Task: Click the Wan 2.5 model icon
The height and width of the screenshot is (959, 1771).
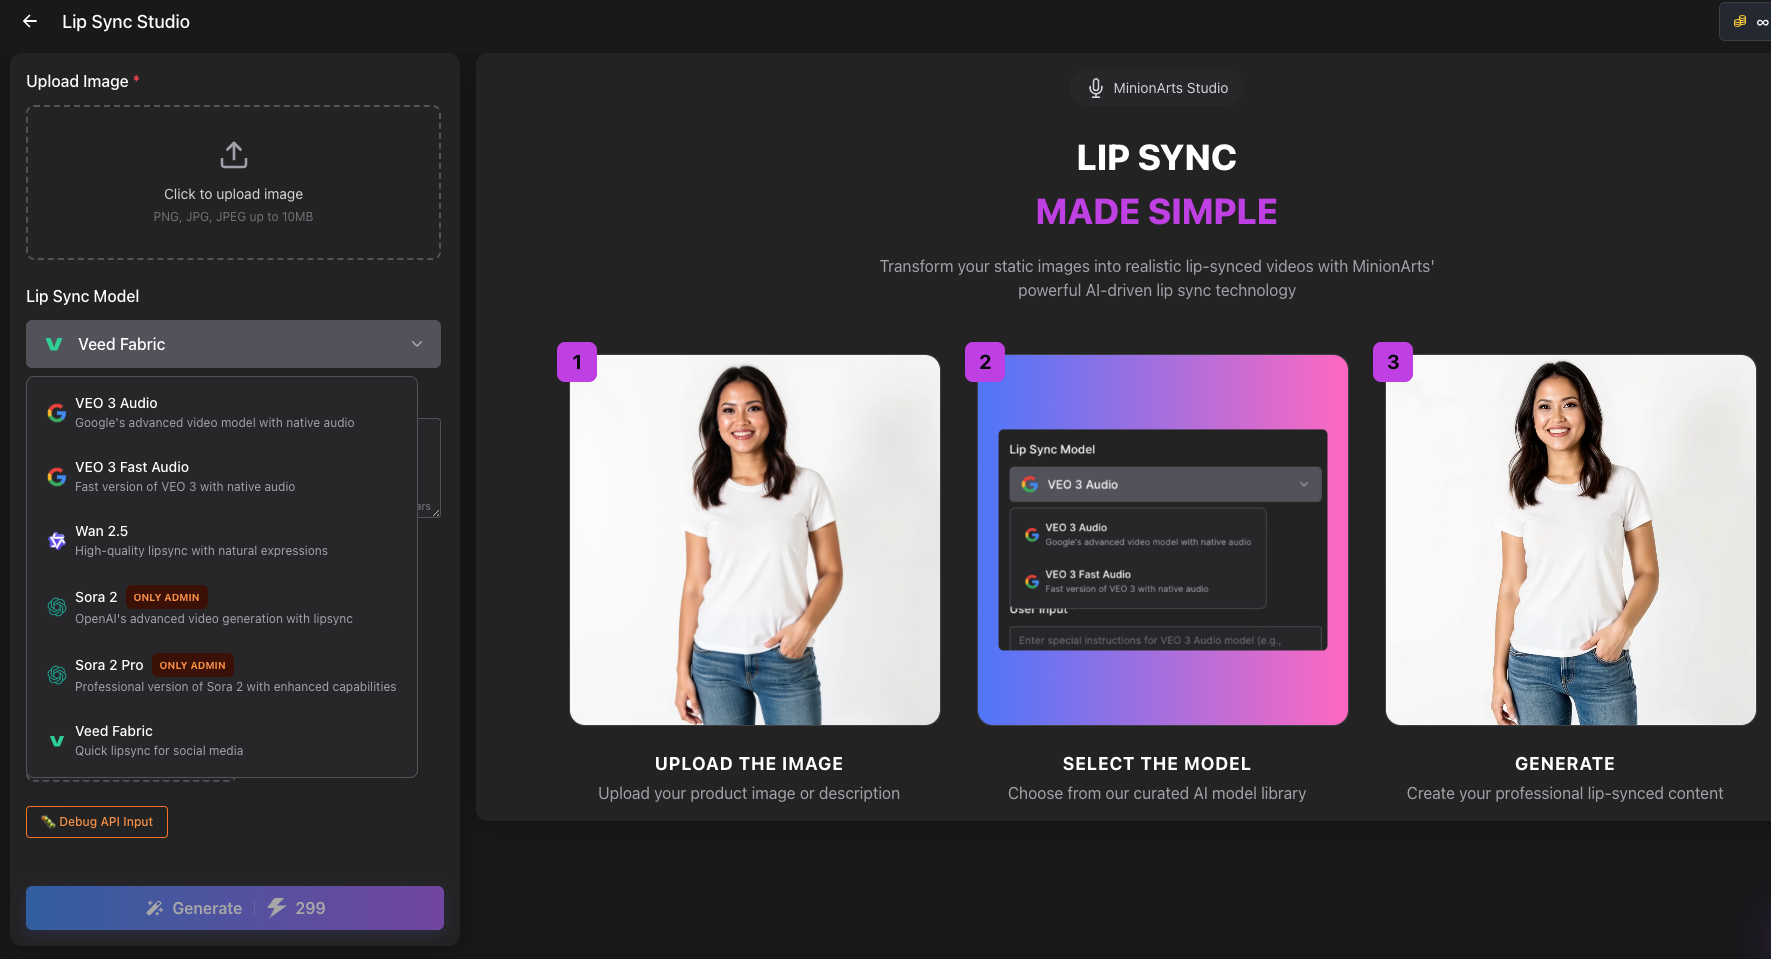Action: tap(56, 540)
